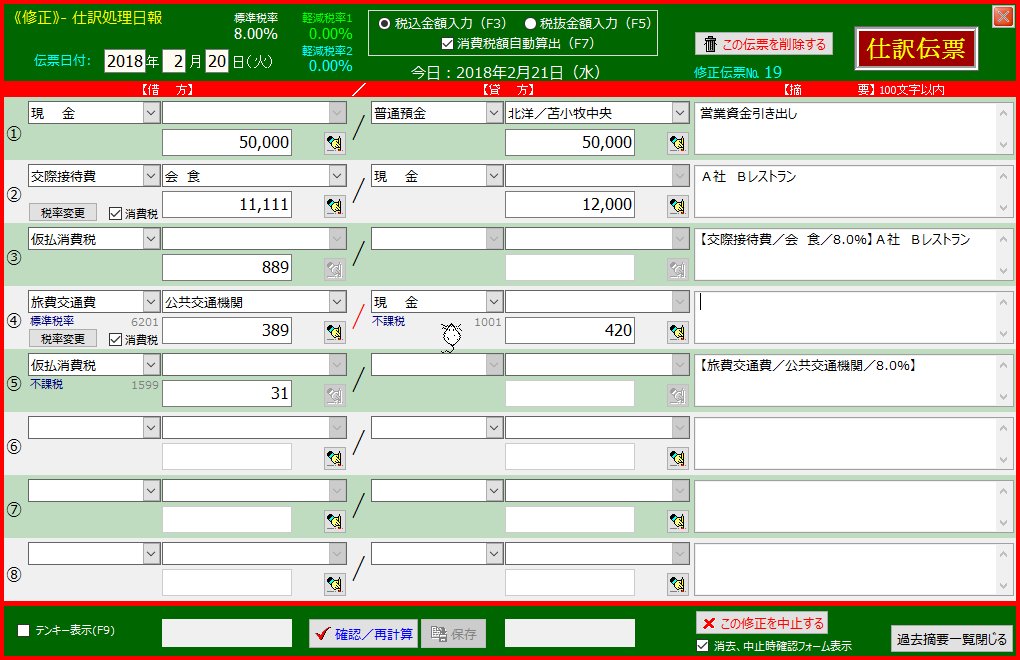Image resolution: width=1020 pixels, height=660 pixels.
Task: Open the 北洋/苫小牧中央 sub-account dropdown
Action: [679, 113]
